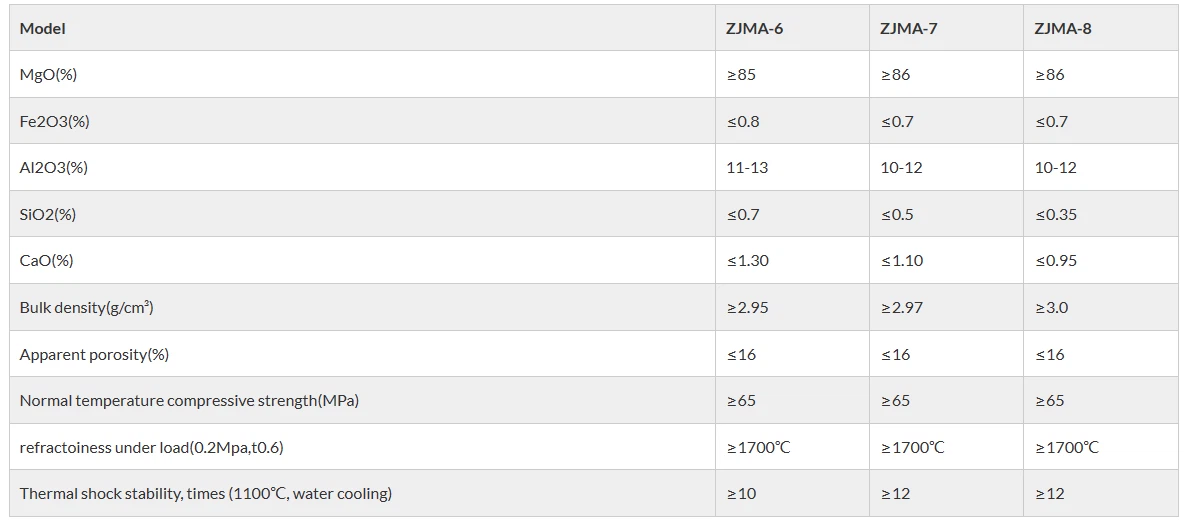Screen dimensions: 1184x521
Task: Click the ≥10 thermal shock value
Action: pos(741,493)
